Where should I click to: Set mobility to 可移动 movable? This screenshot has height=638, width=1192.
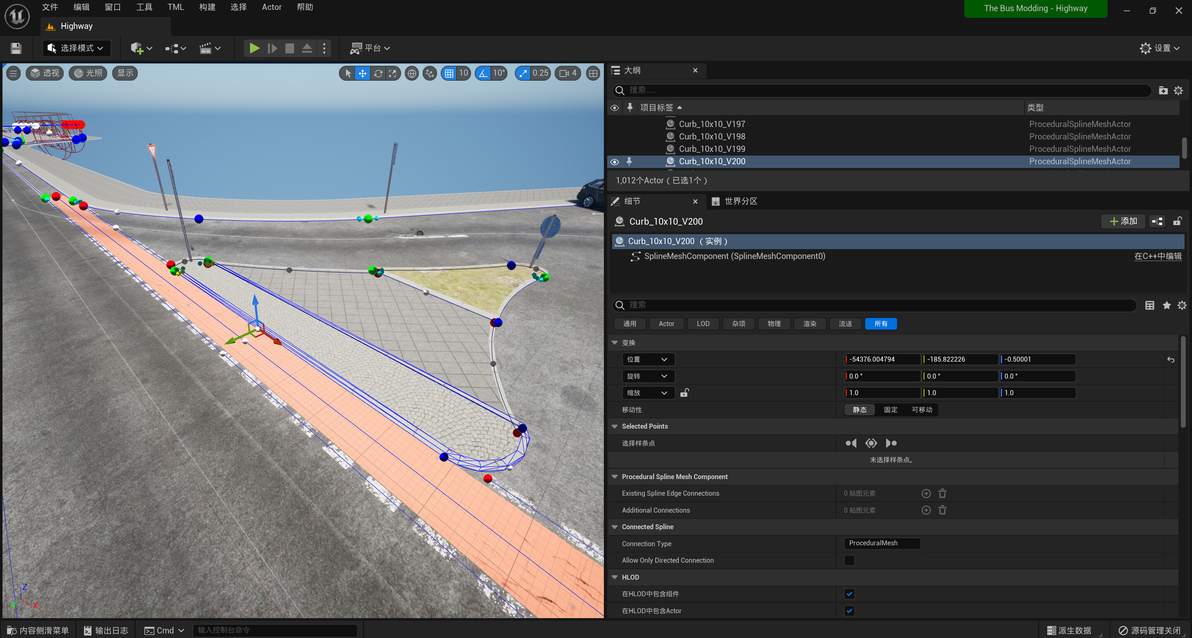[x=921, y=410]
